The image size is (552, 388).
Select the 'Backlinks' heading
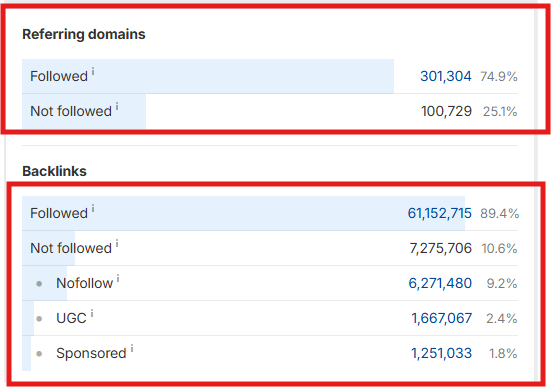[x=54, y=171]
